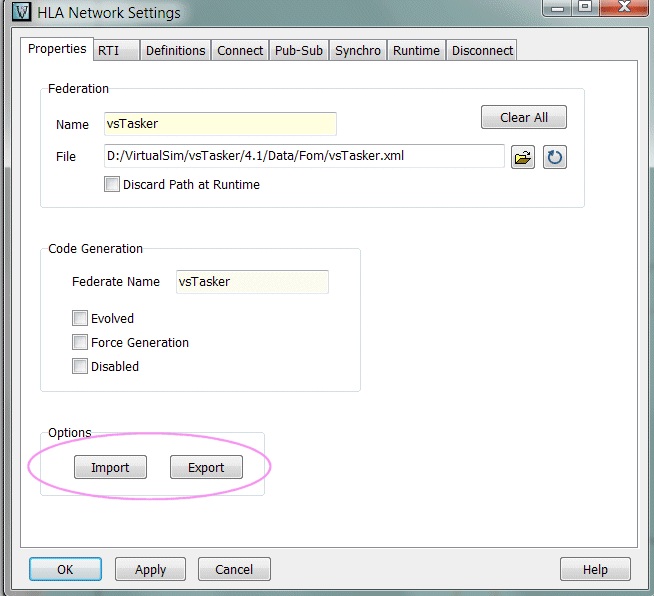Viewport: 654px width, 596px height.
Task: Click the browse folder icon for FOM file
Action: point(522,158)
